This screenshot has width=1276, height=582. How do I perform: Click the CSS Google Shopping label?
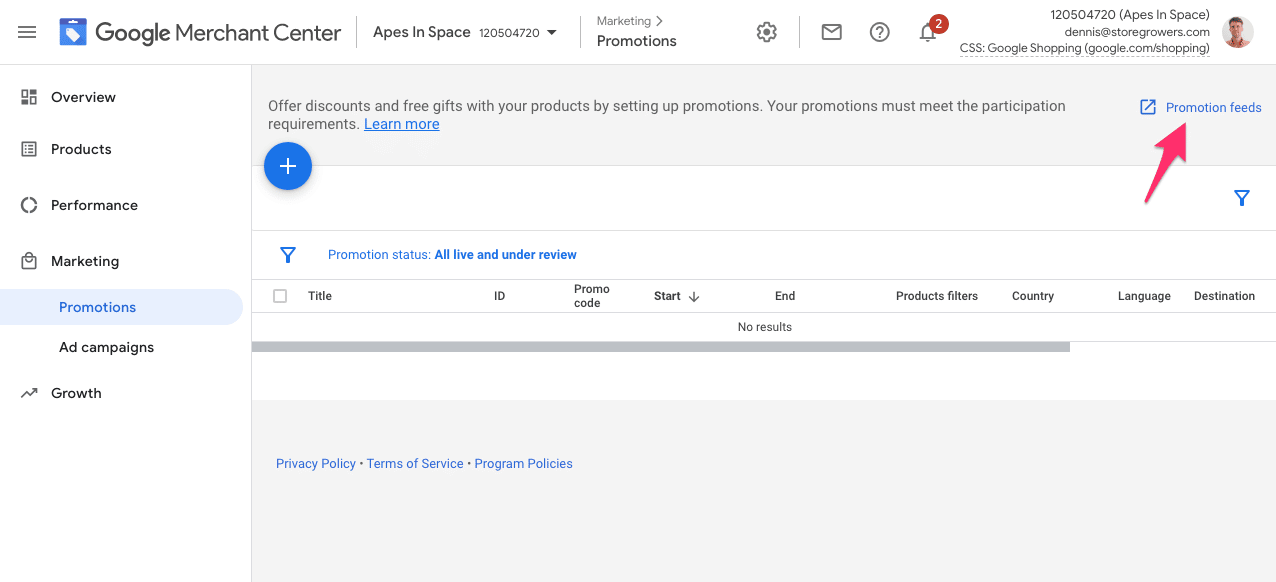(1084, 48)
